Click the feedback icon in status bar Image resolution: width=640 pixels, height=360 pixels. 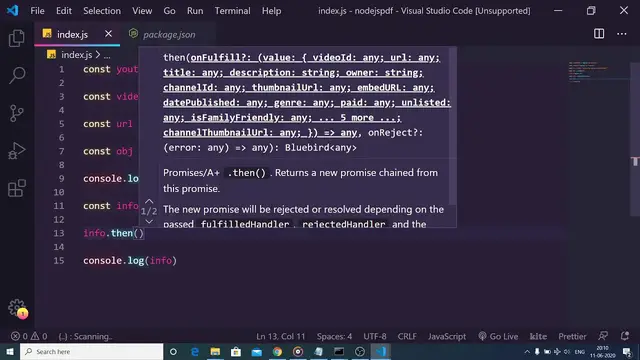point(603,336)
